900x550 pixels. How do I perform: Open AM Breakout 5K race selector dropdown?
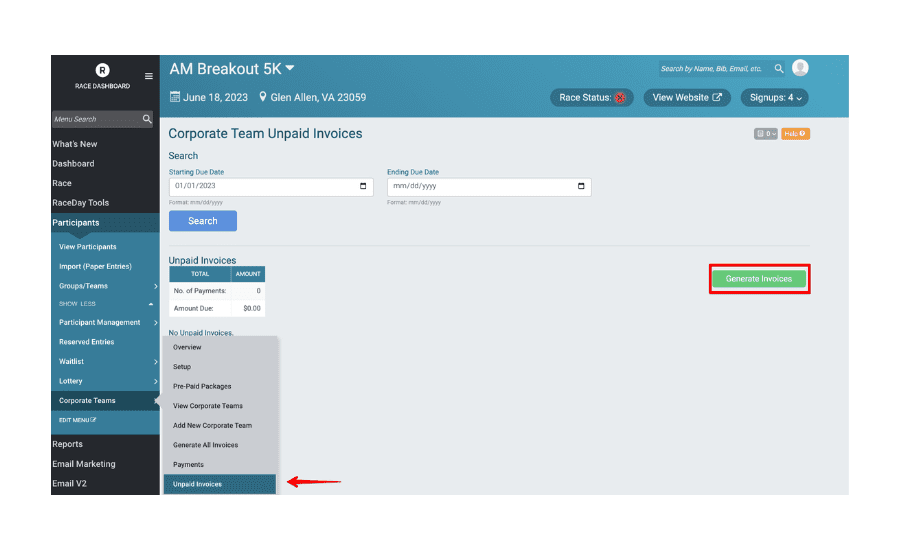(x=232, y=69)
